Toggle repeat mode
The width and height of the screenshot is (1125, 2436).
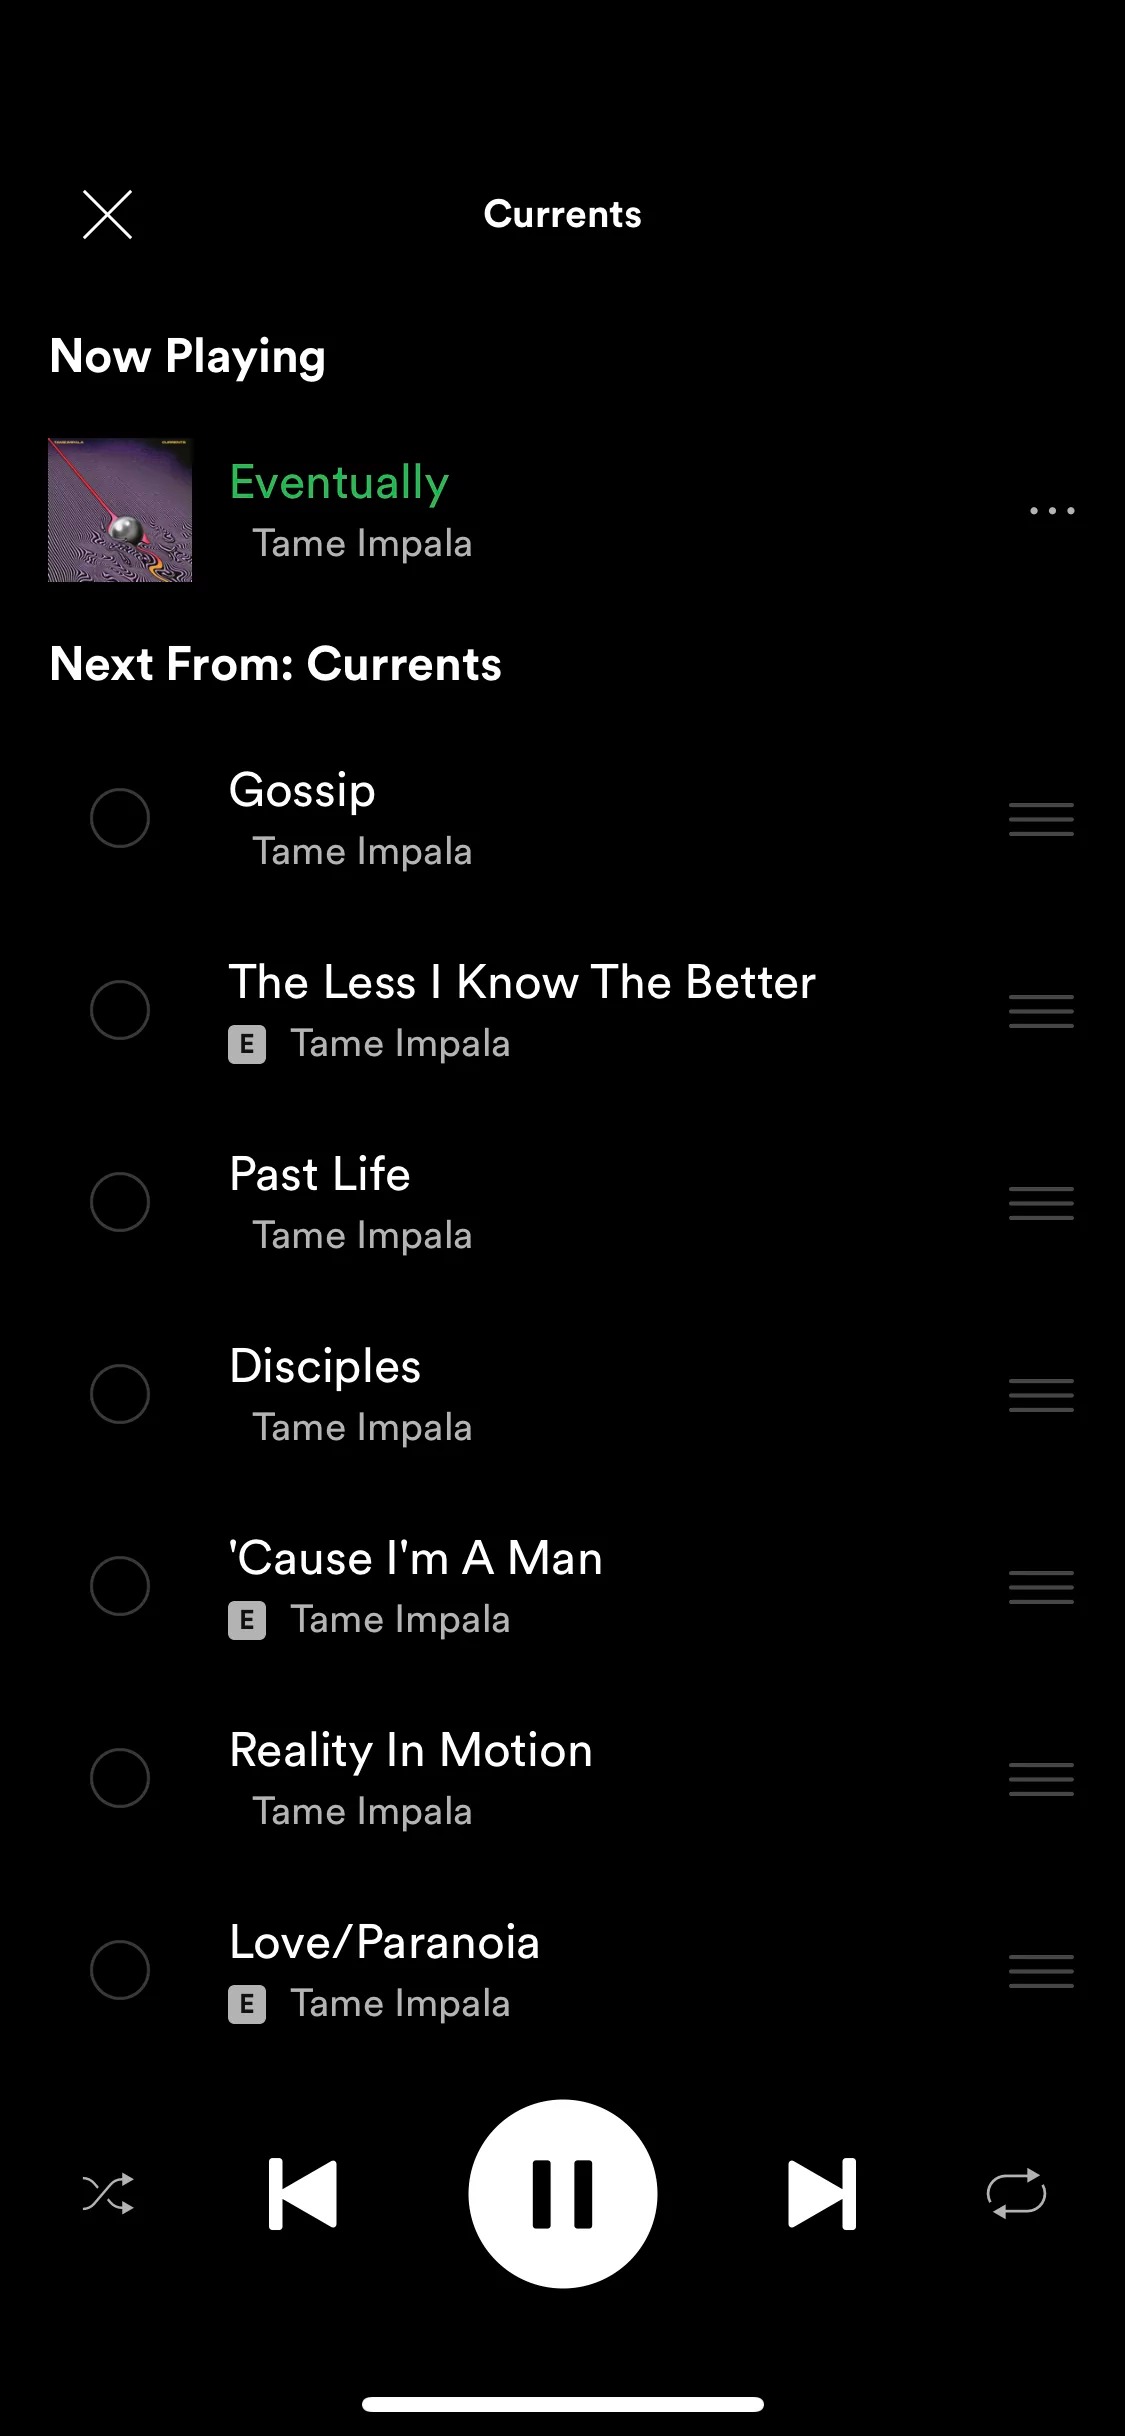tap(1016, 2194)
